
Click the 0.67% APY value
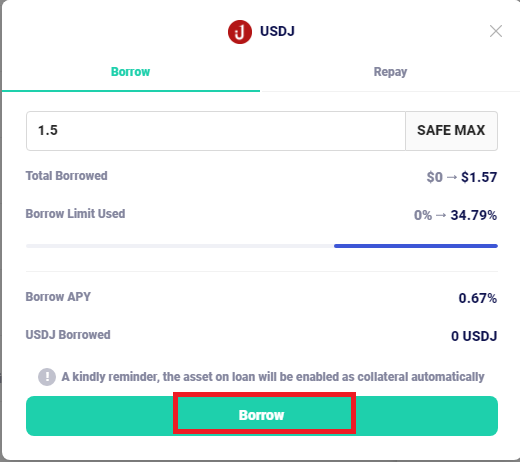478,298
